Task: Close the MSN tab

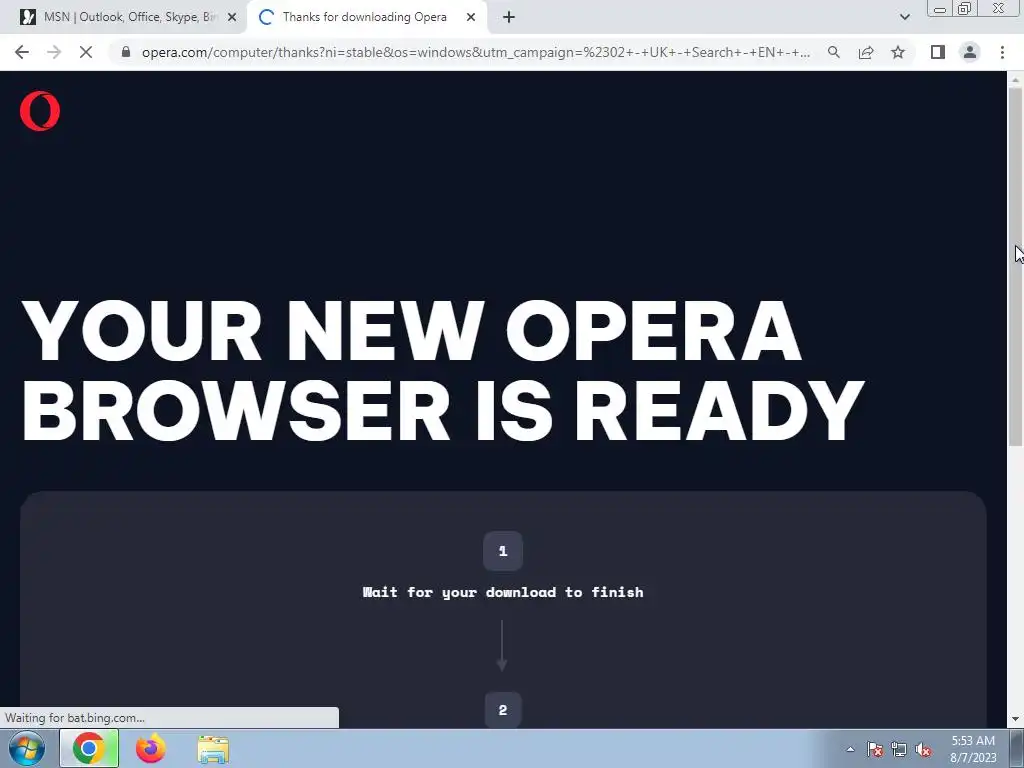Action: [x=232, y=17]
